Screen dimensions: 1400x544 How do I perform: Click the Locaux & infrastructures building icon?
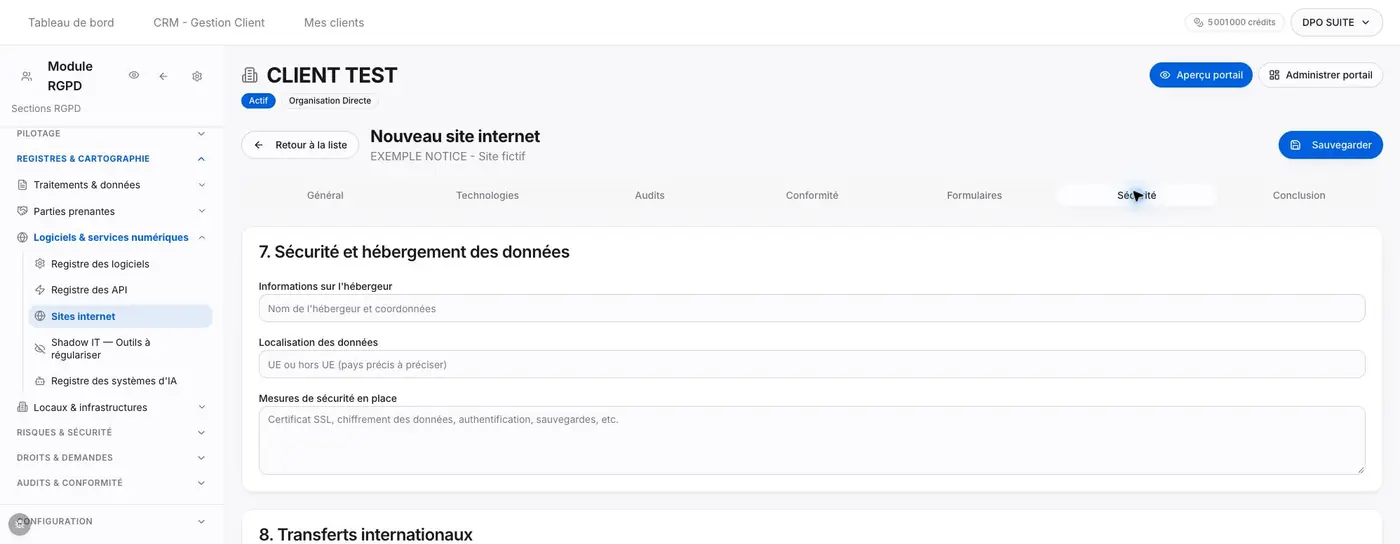[x=23, y=407]
